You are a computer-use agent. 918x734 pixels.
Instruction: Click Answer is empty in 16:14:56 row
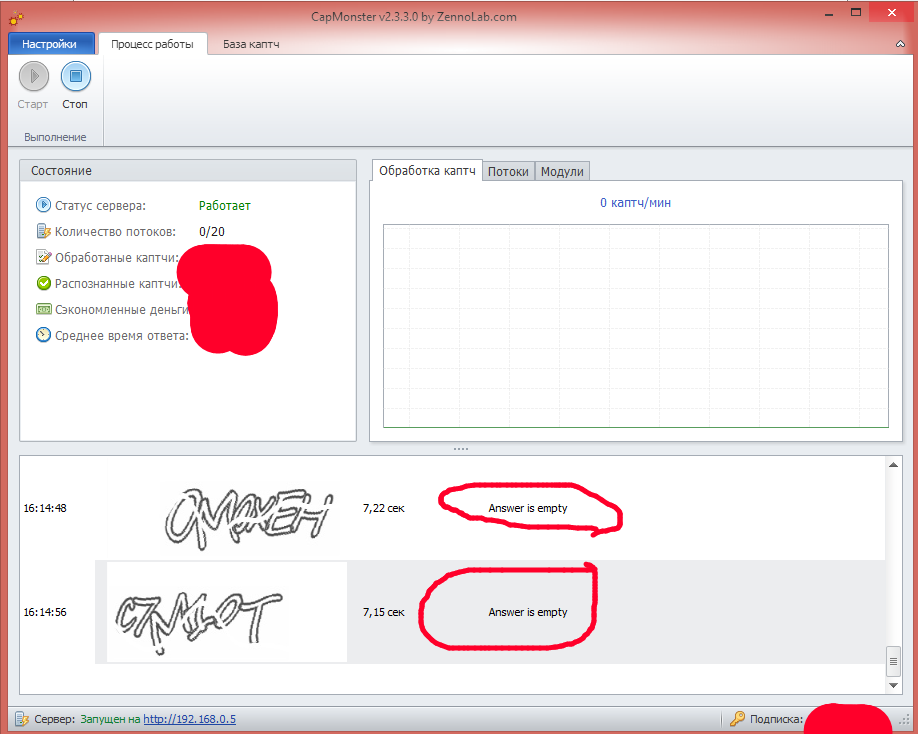(527, 612)
